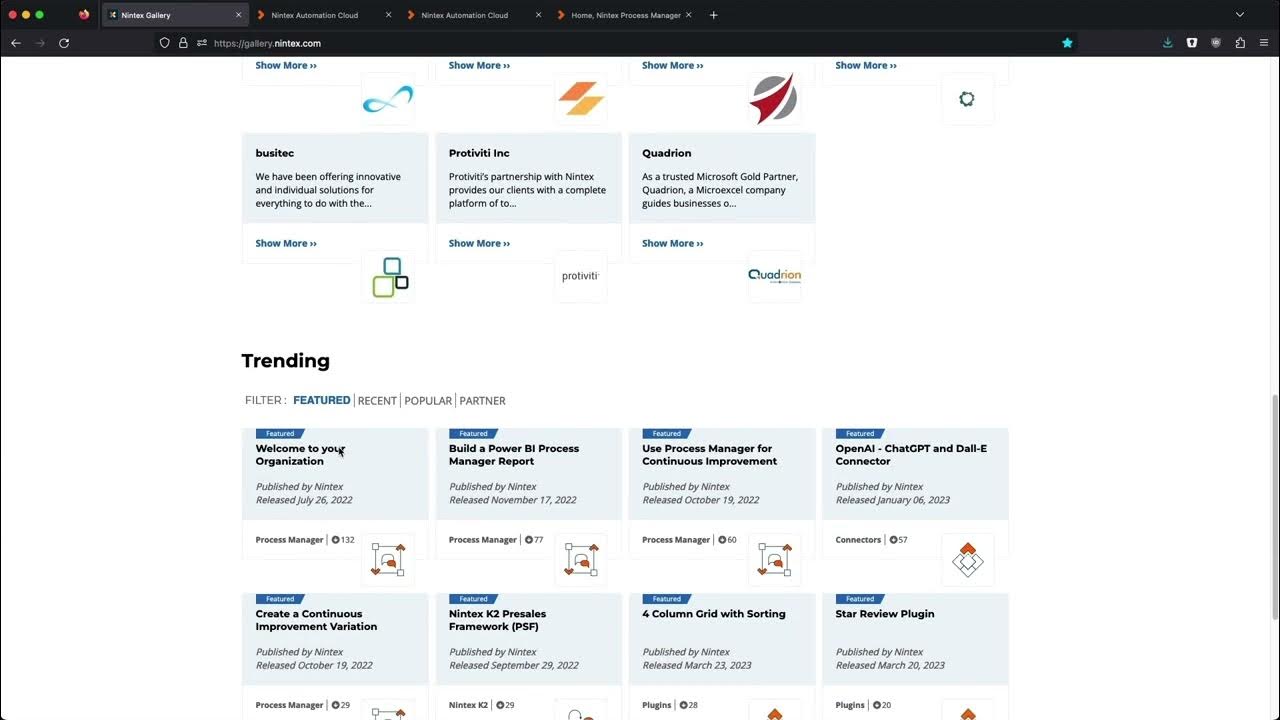
Task: Select the PARTNER trending filter
Action: click(x=482, y=400)
